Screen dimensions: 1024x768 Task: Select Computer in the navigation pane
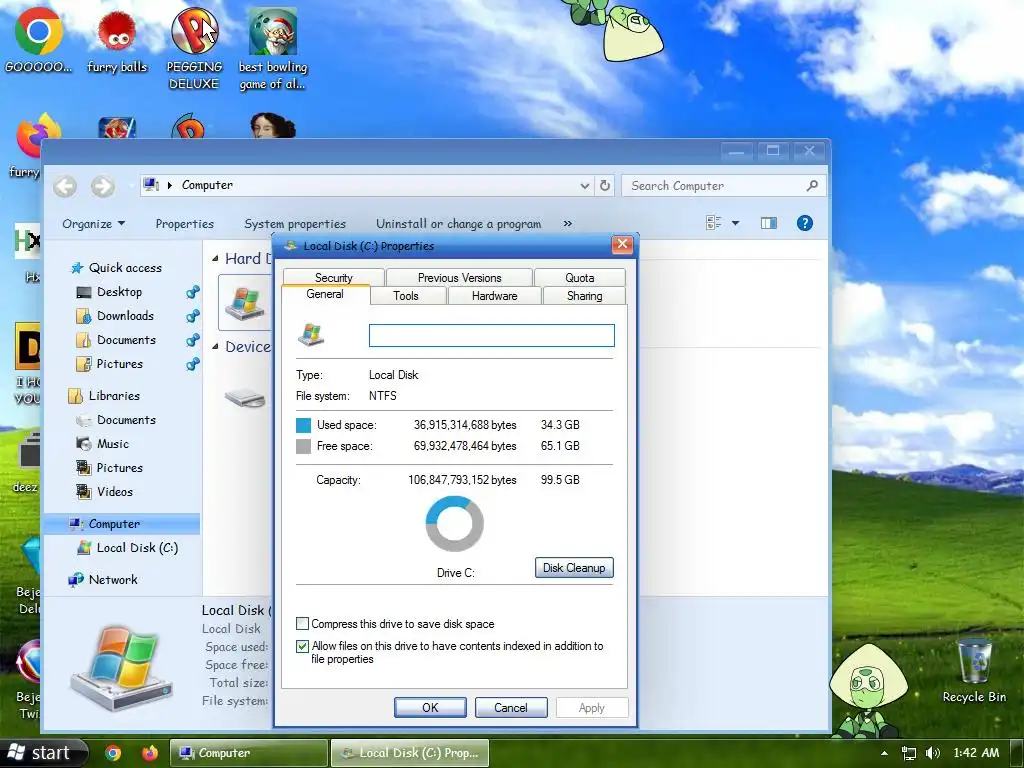click(x=121, y=524)
